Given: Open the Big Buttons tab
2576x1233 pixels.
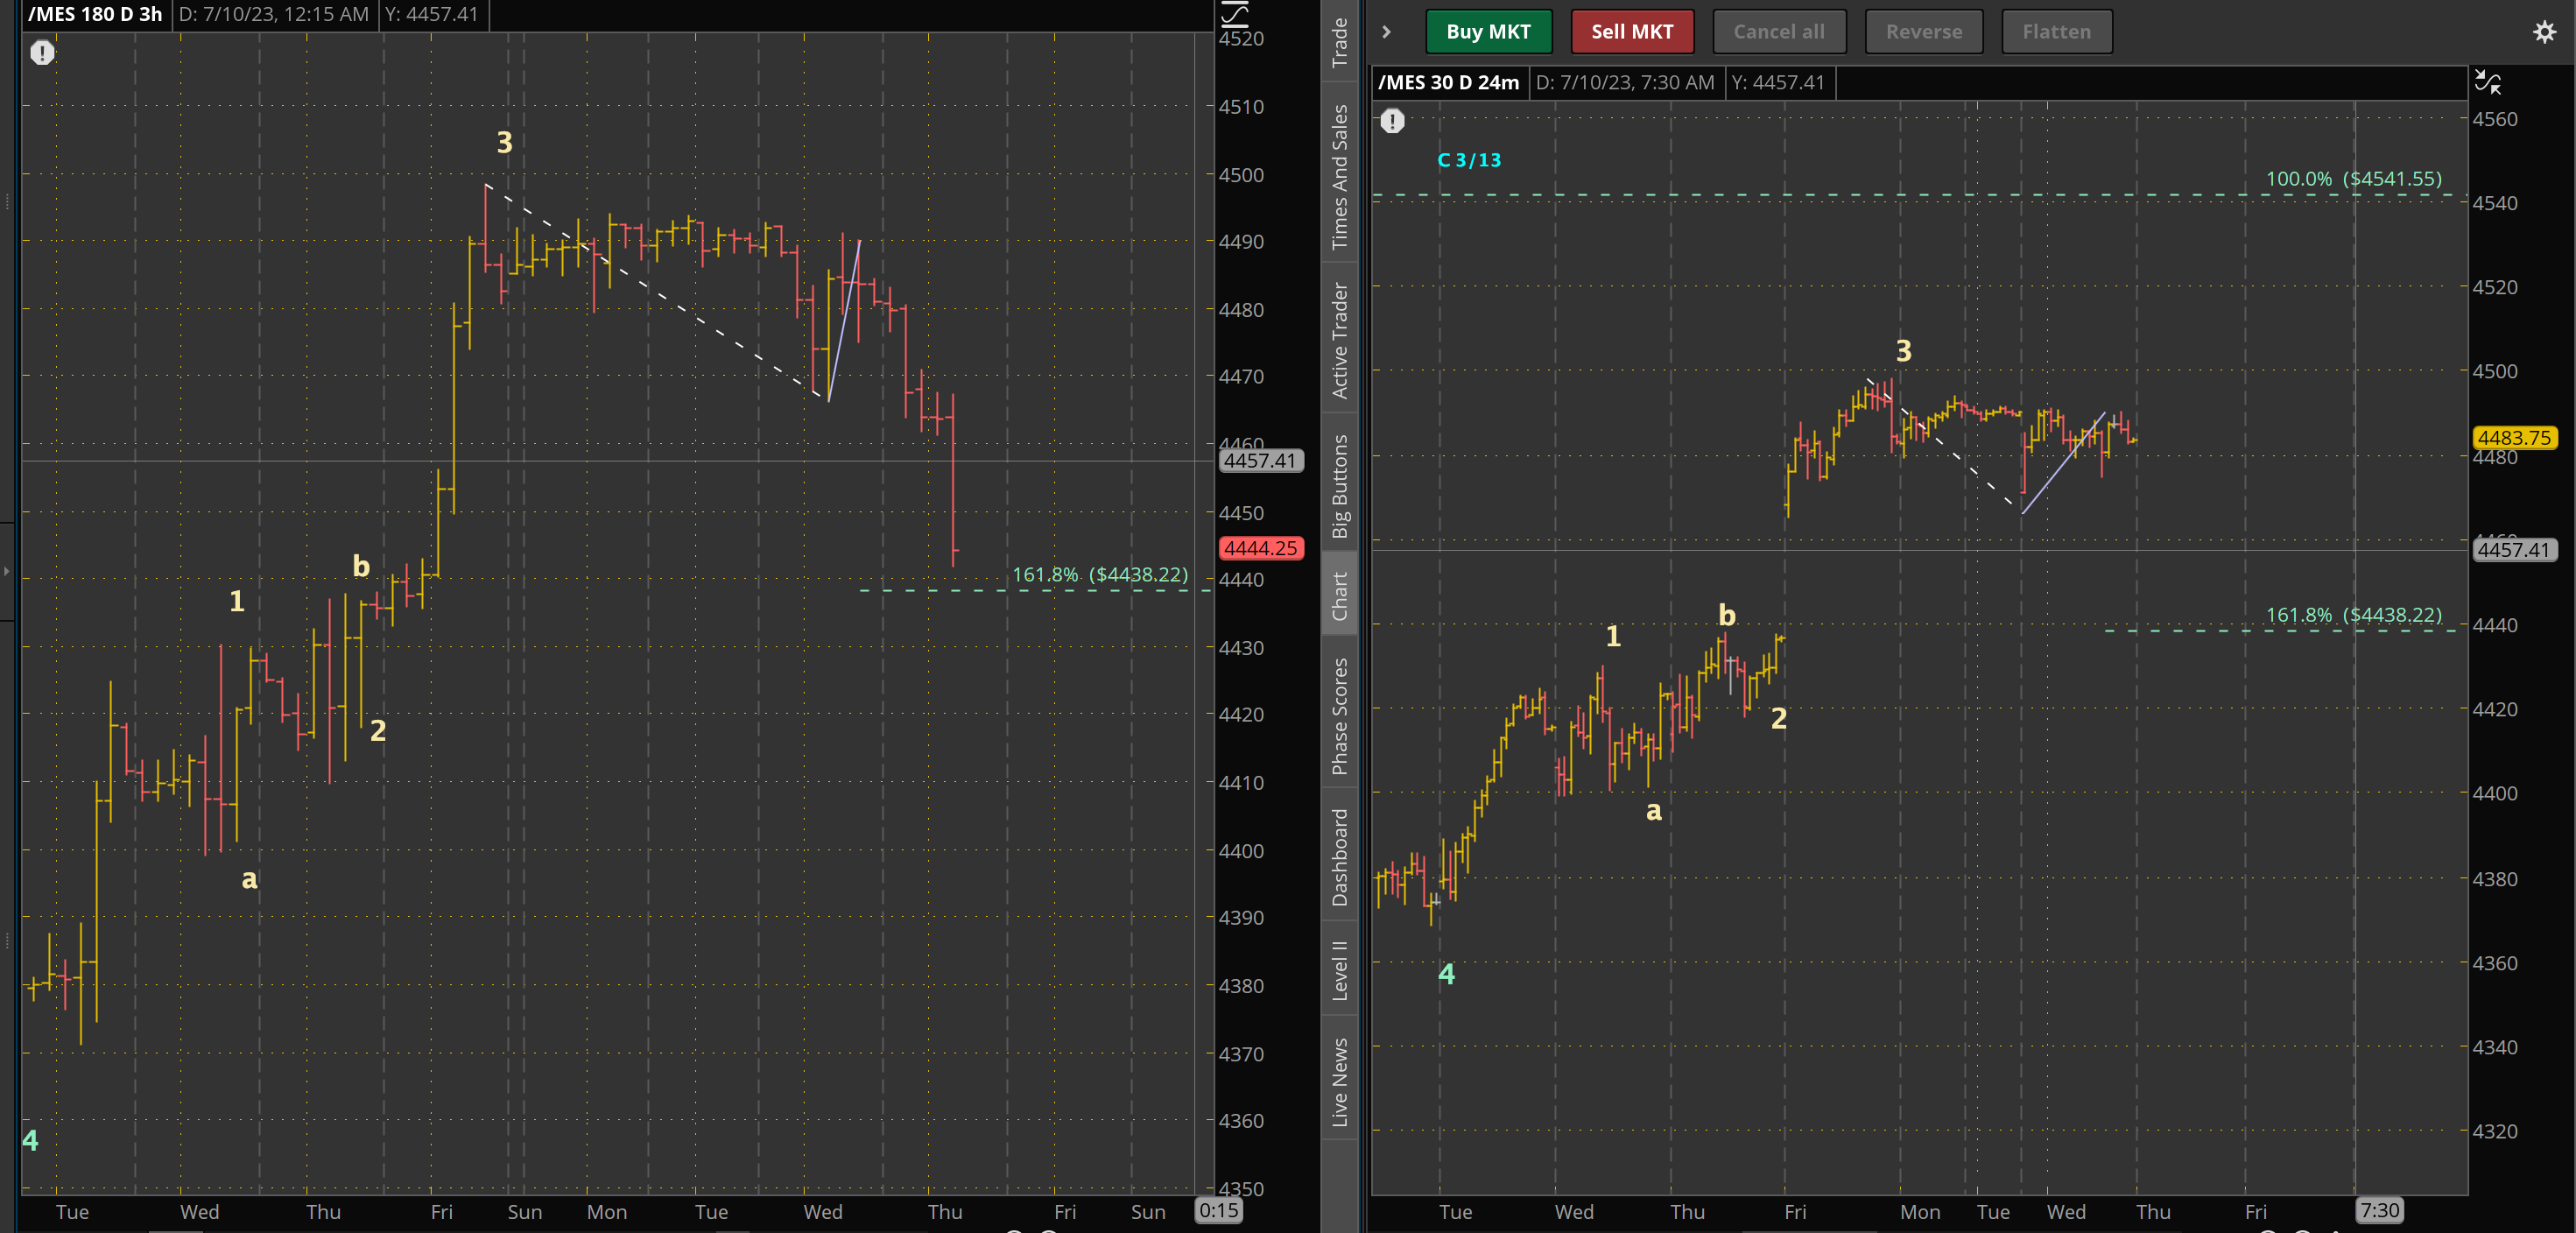Looking at the screenshot, I should [1339, 486].
